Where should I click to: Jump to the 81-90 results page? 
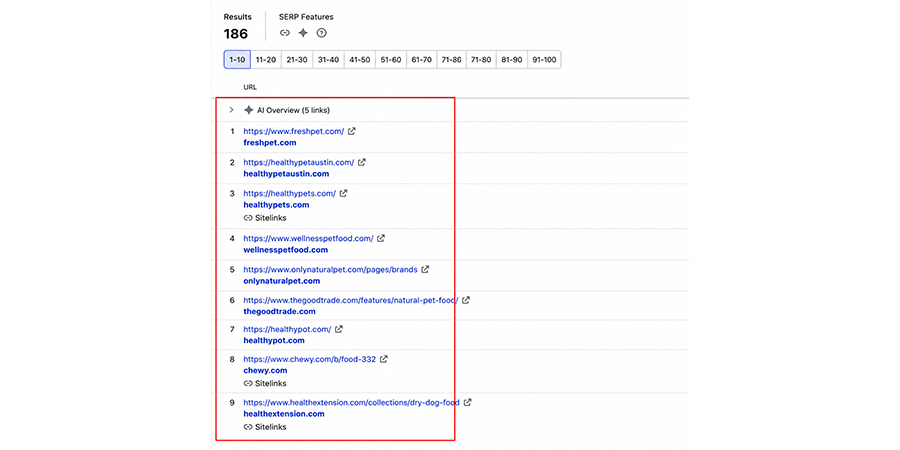pos(511,60)
